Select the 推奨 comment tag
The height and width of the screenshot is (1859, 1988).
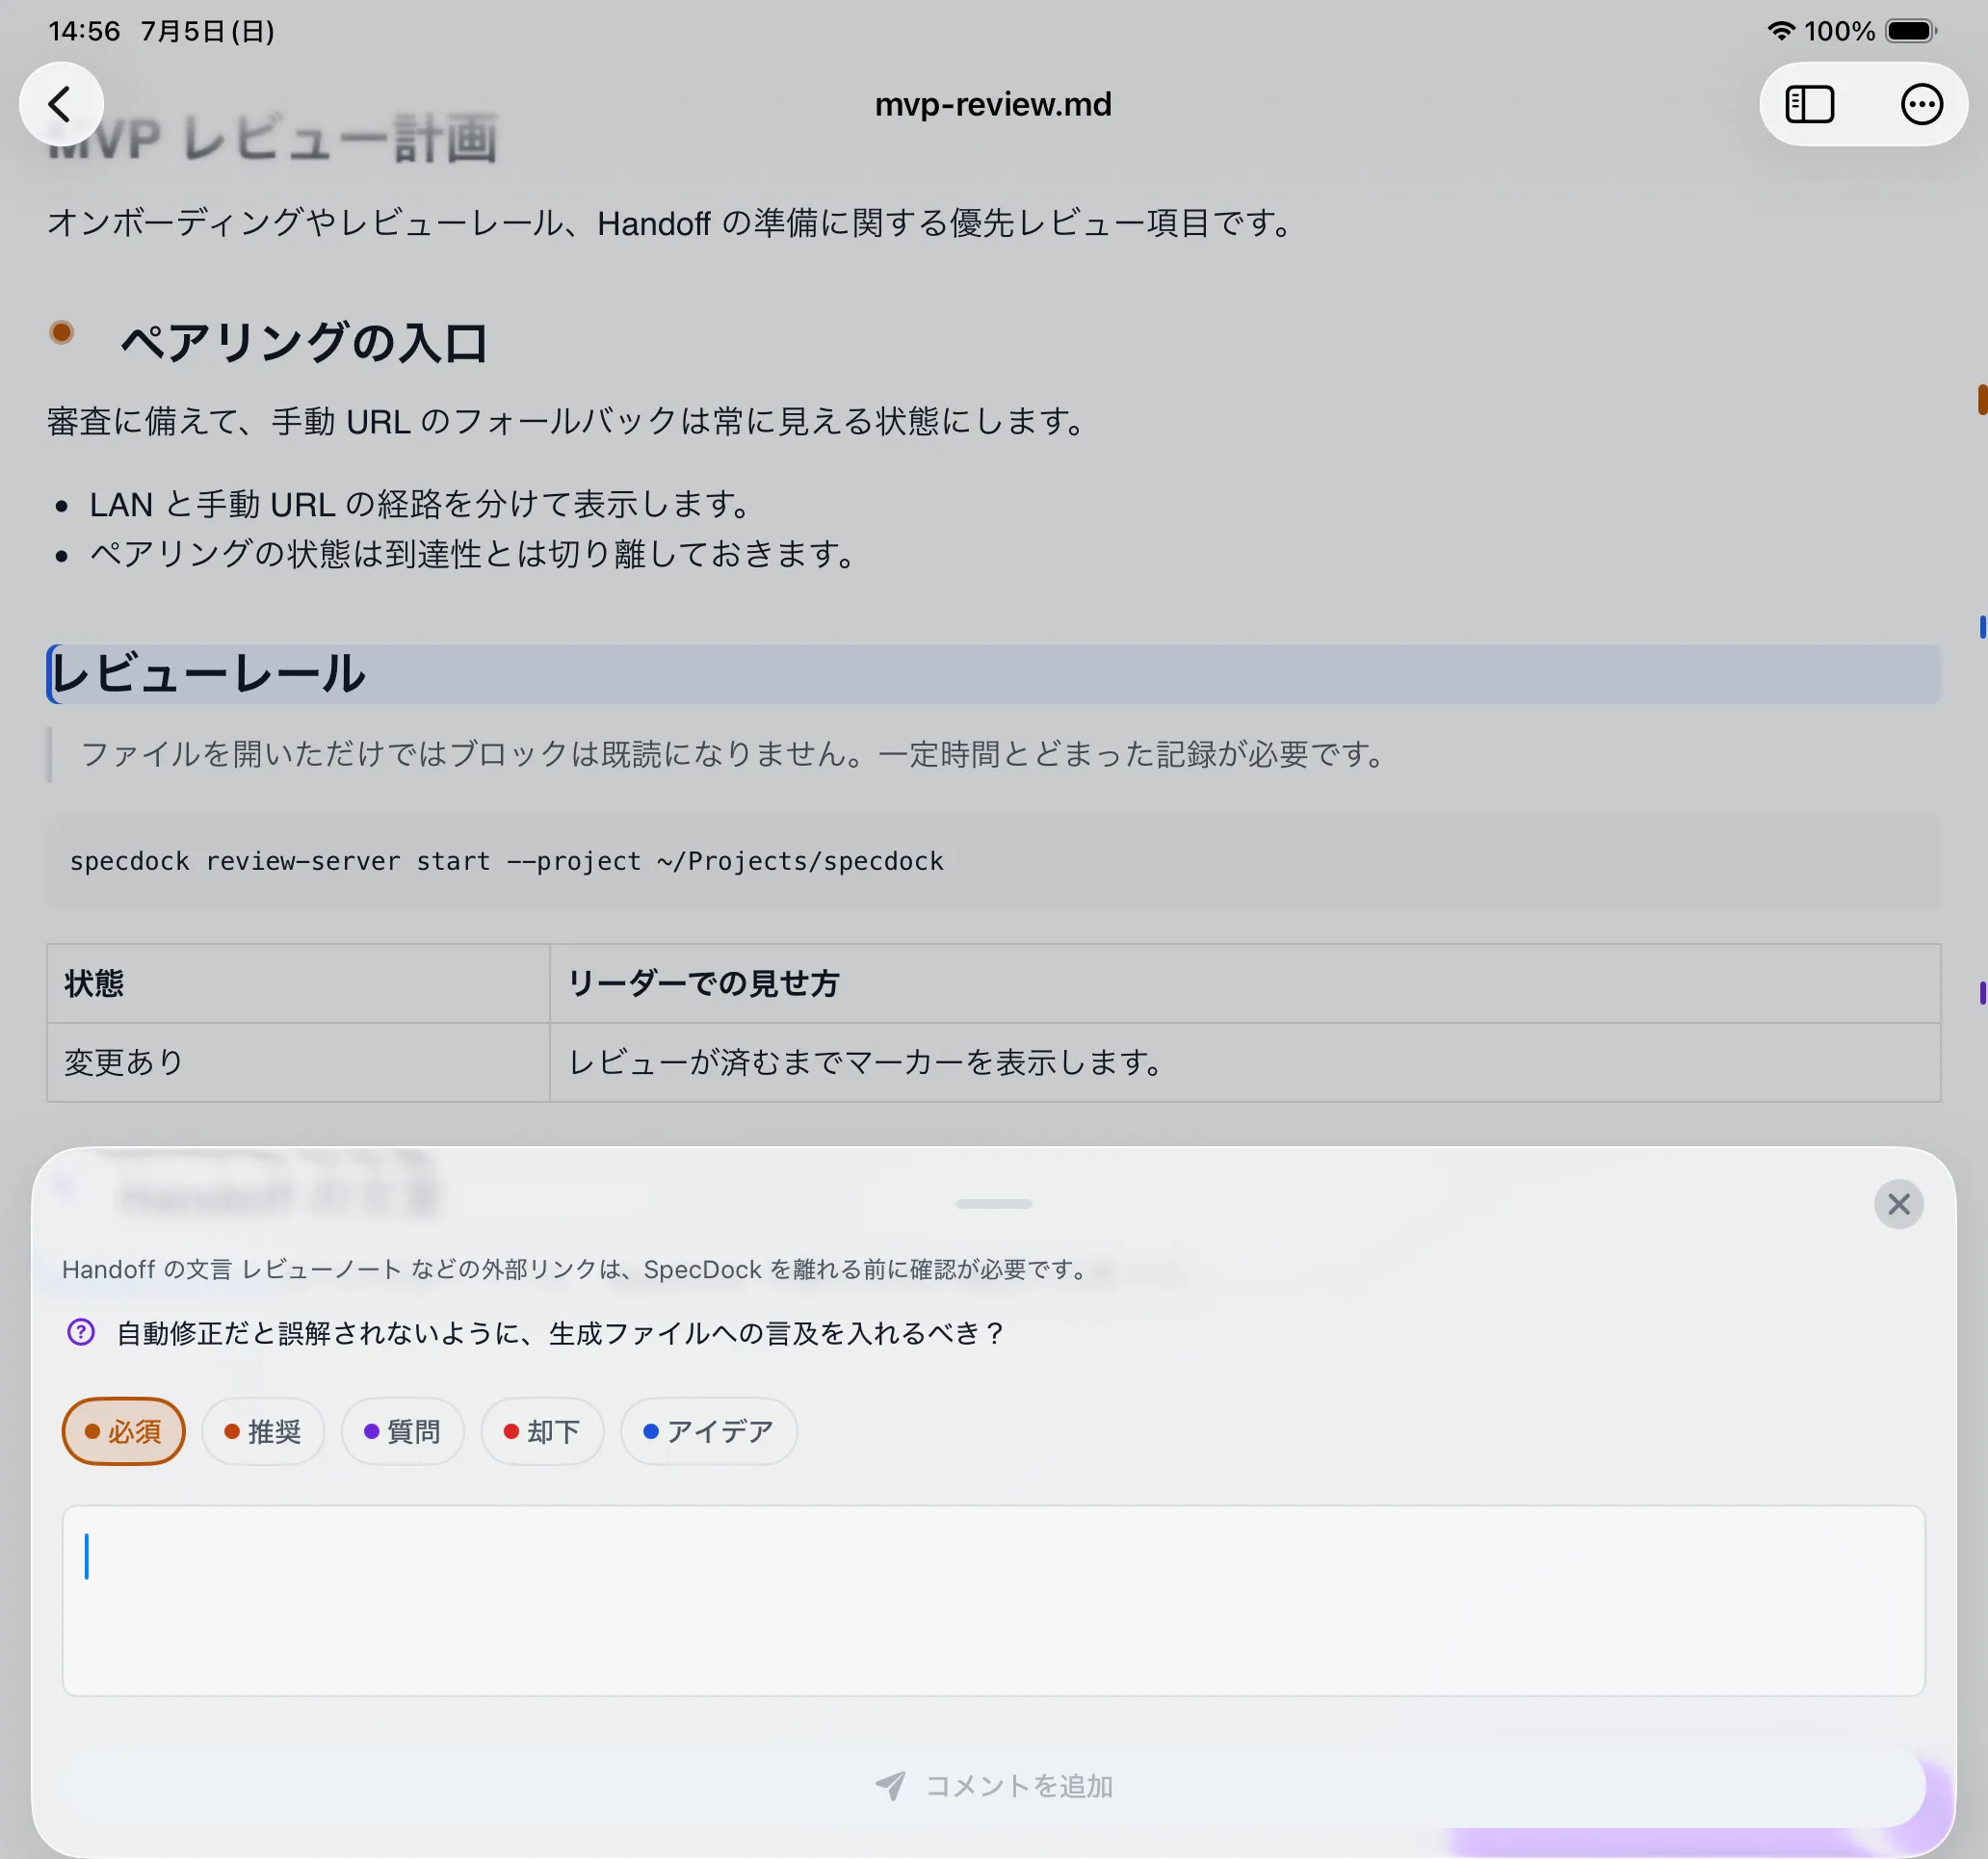coord(263,1431)
